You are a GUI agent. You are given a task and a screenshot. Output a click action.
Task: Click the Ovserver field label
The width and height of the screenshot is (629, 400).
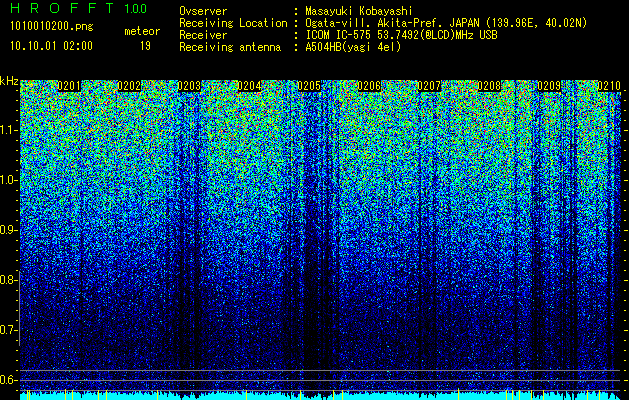pos(203,11)
